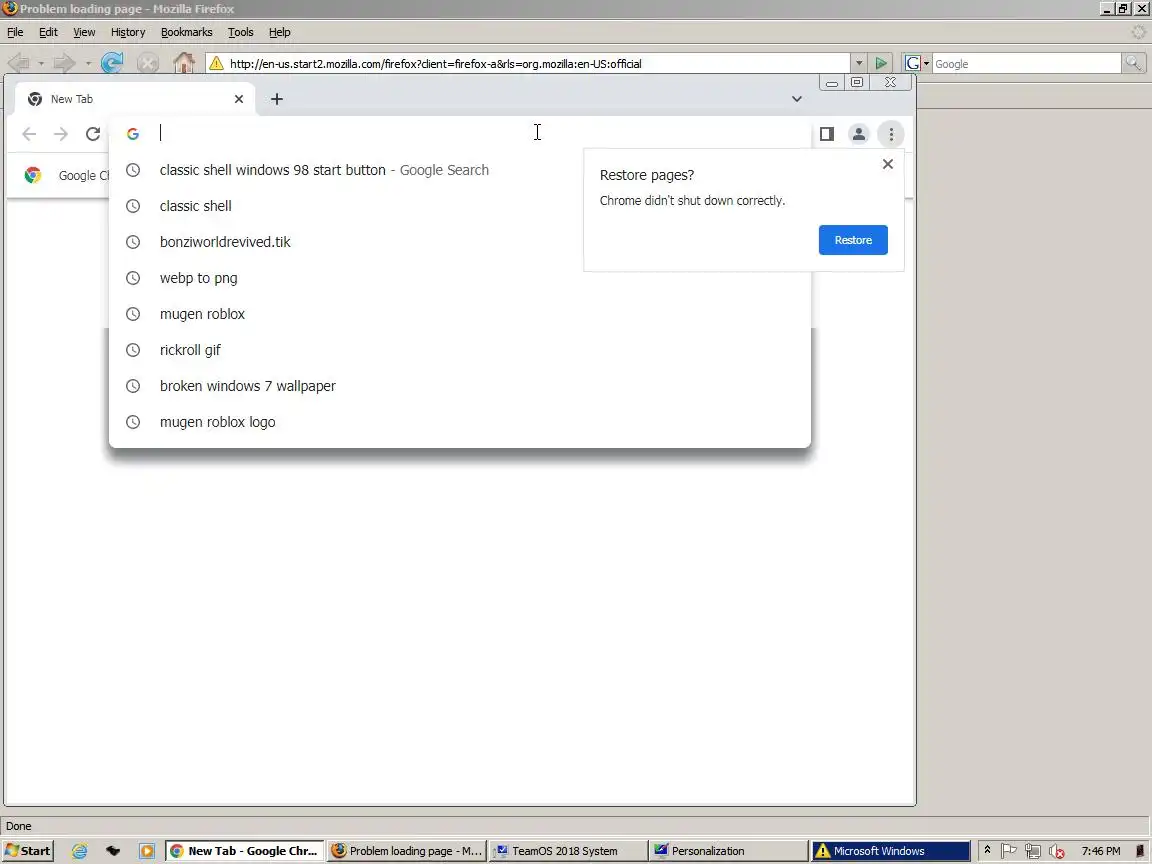1152x864 pixels.
Task: Close the New Tab tab in Chrome
Action: tap(239, 99)
